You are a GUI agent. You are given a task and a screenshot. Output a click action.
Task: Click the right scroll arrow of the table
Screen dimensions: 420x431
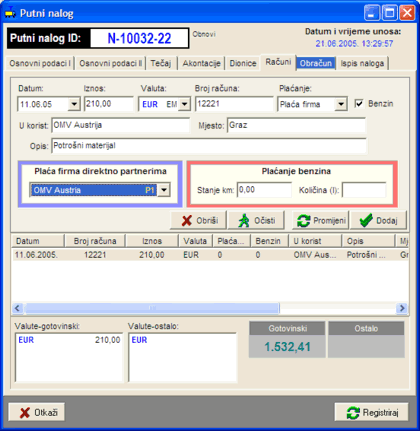[x=402, y=308]
